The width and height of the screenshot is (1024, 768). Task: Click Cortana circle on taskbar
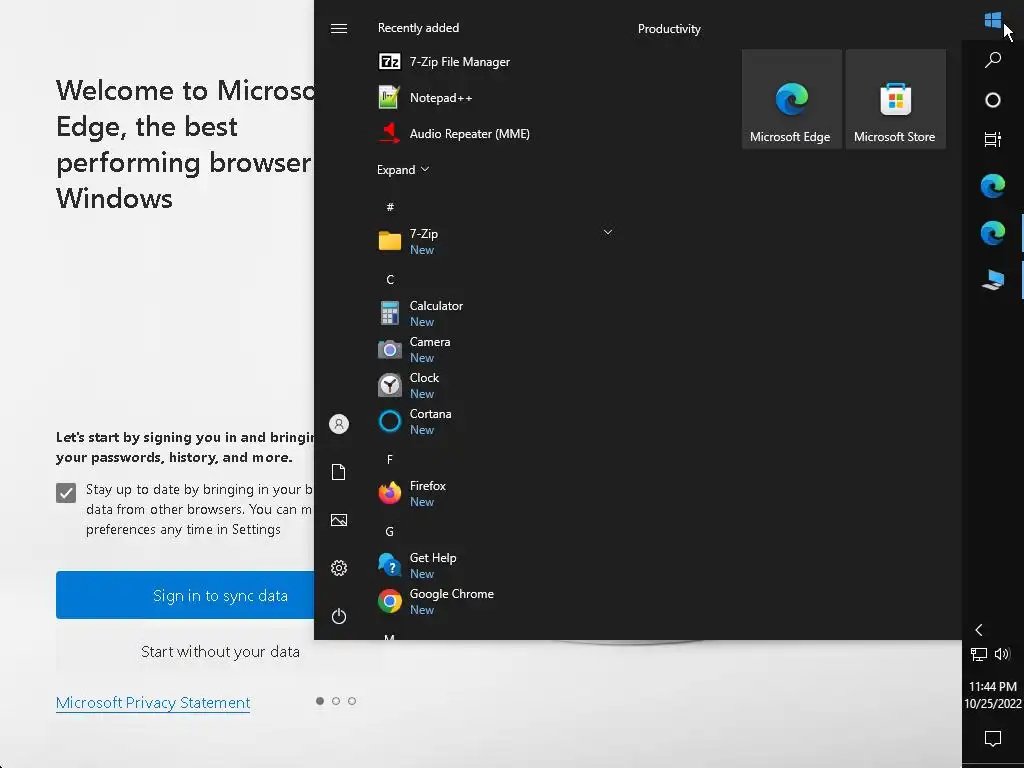(x=993, y=100)
